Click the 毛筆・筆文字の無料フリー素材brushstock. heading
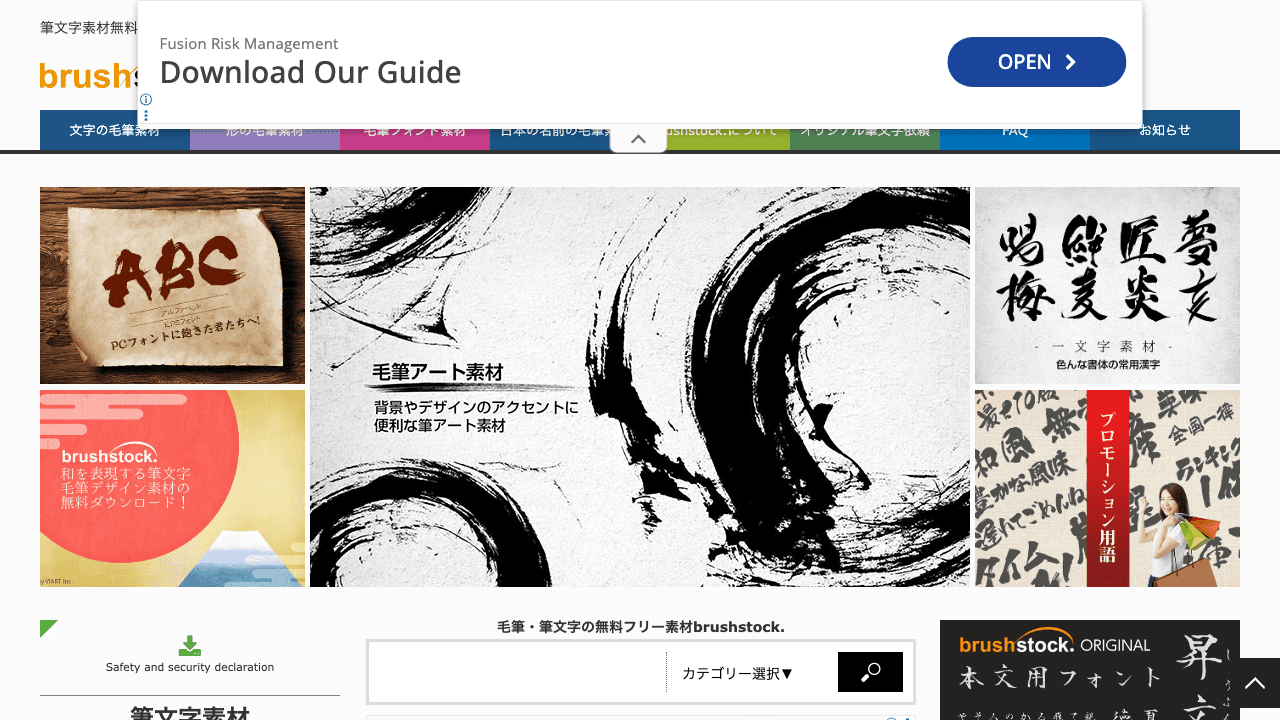The height and width of the screenshot is (720, 1280). point(641,627)
